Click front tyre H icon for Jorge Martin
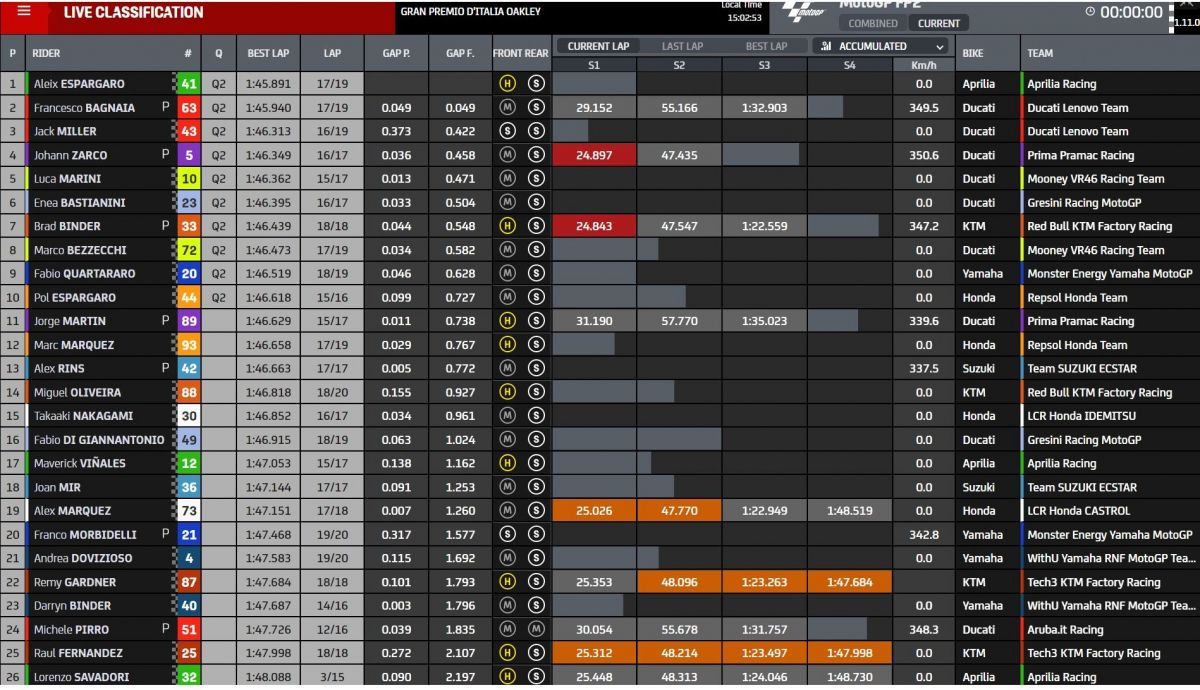 tap(507, 321)
